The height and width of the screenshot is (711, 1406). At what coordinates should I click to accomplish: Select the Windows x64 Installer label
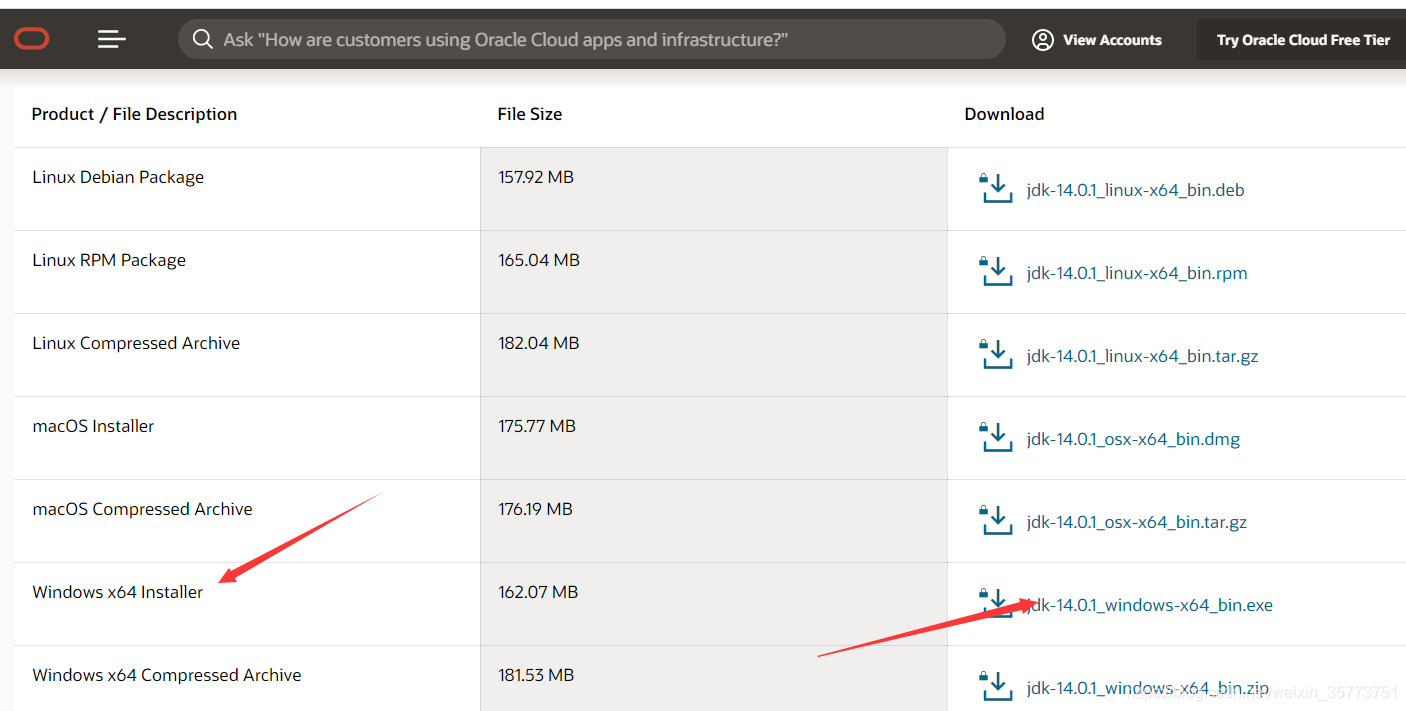(117, 592)
